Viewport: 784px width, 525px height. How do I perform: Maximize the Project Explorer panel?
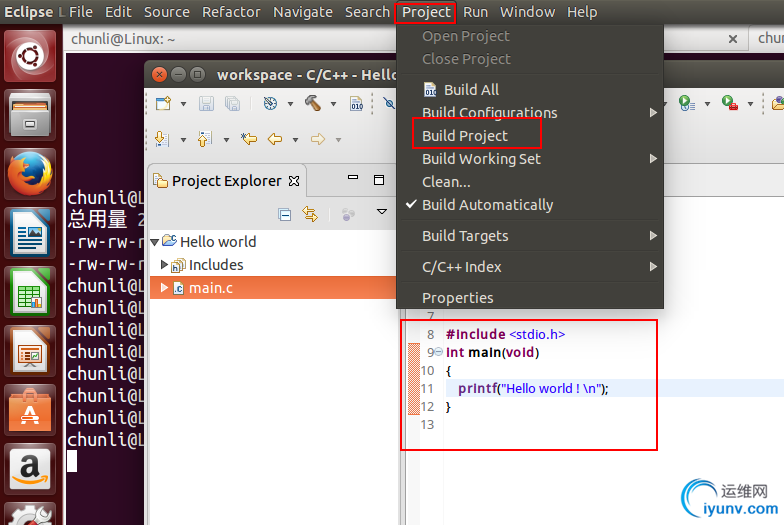click(379, 180)
